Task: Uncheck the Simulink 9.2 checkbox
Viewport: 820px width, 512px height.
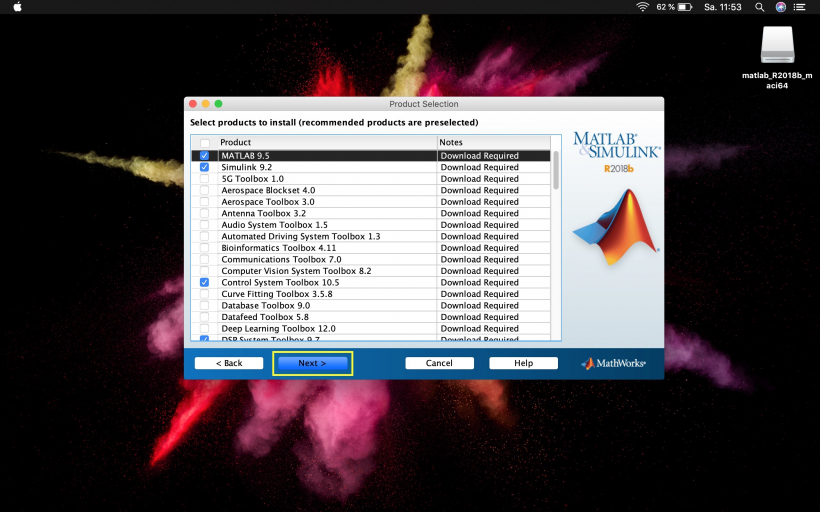Action: point(205,167)
